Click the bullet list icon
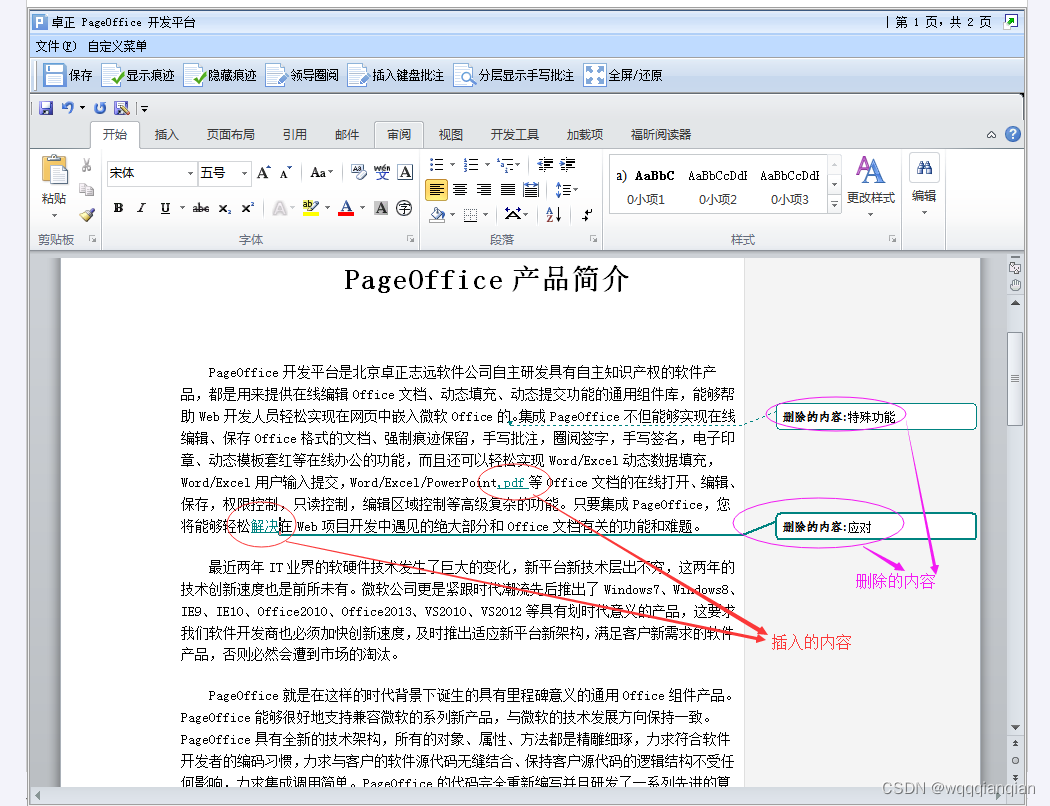Image resolution: width=1050 pixels, height=806 pixels. click(x=437, y=165)
